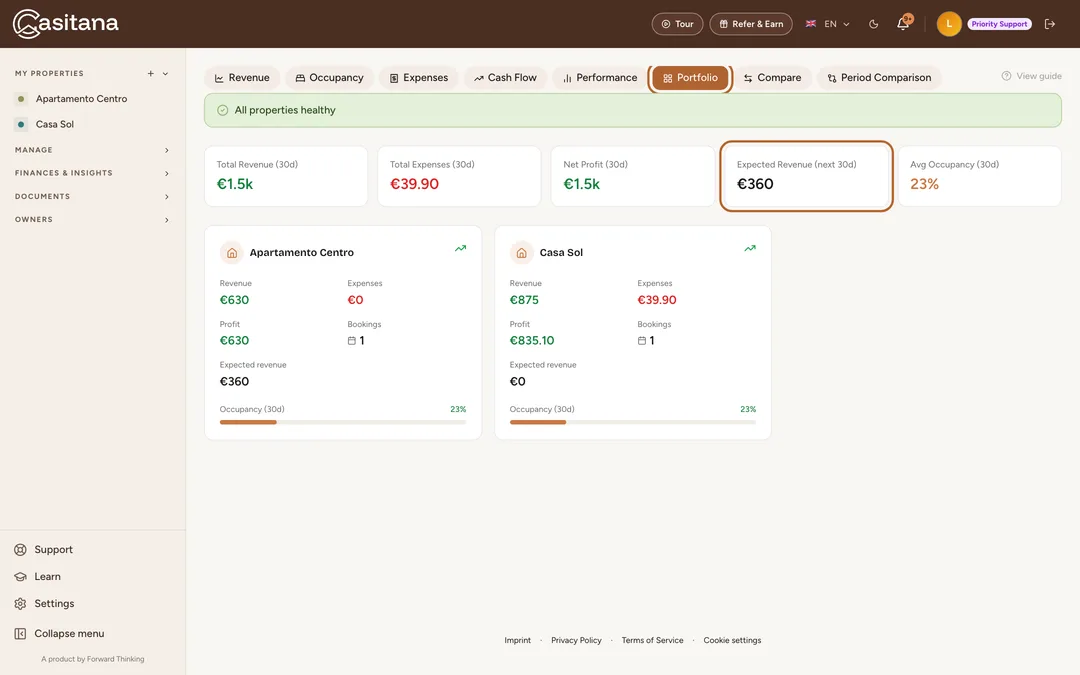Image resolution: width=1080 pixels, height=675 pixels.
Task: Open language selector EN dropdown
Action: 827,24
